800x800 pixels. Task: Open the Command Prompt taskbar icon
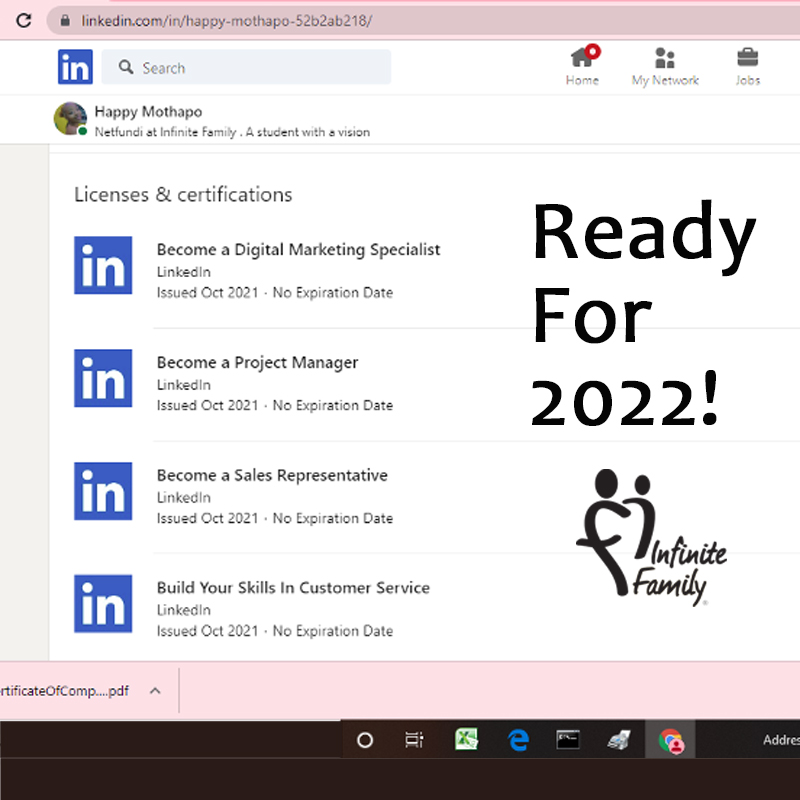click(568, 740)
